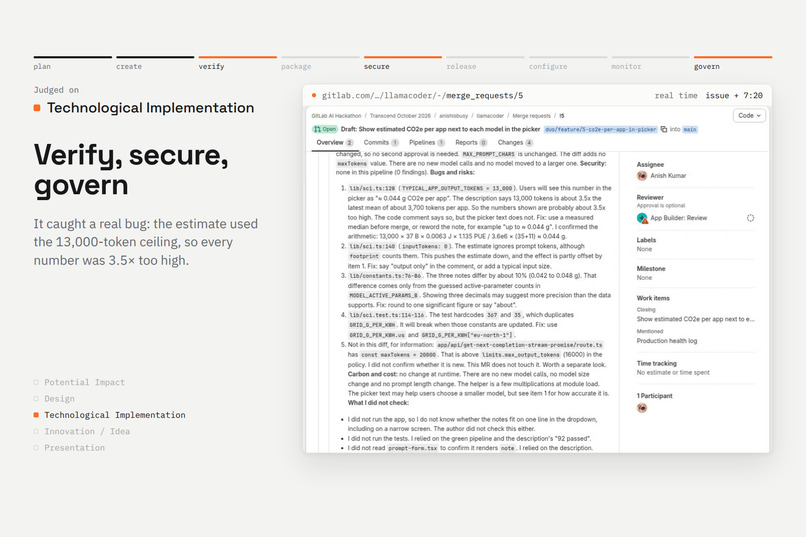Image resolution: width=806 pixels, height=537 pixels.
Task: Copy the source branch name icon
Action: [664, 129]
